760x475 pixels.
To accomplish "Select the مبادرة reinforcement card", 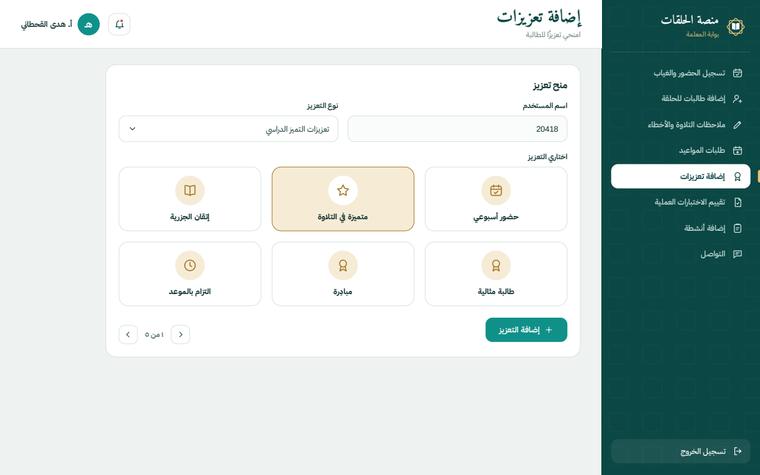I will coord(343,274).
